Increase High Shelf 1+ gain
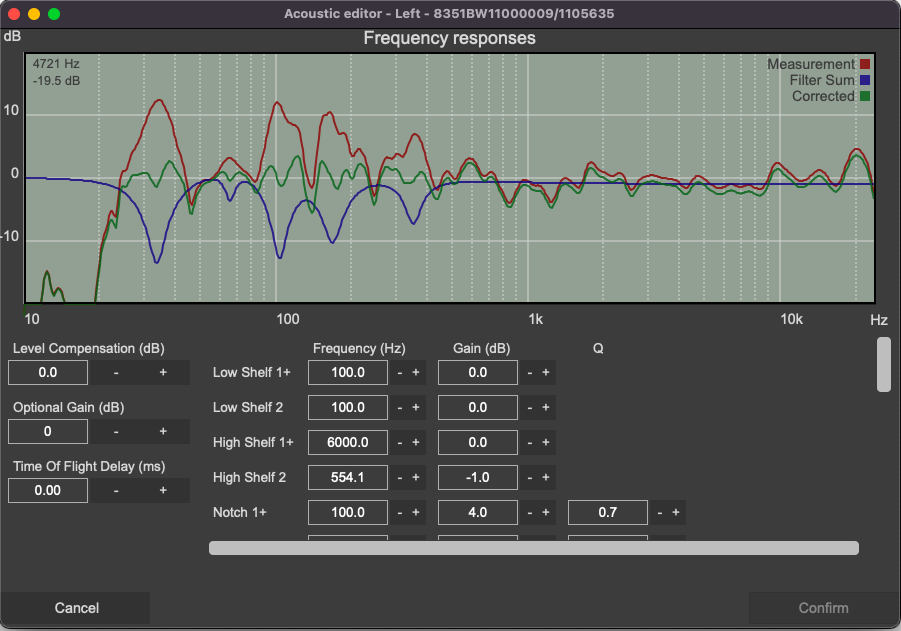Screen dimensions: 901x631 tap(546, 443)
